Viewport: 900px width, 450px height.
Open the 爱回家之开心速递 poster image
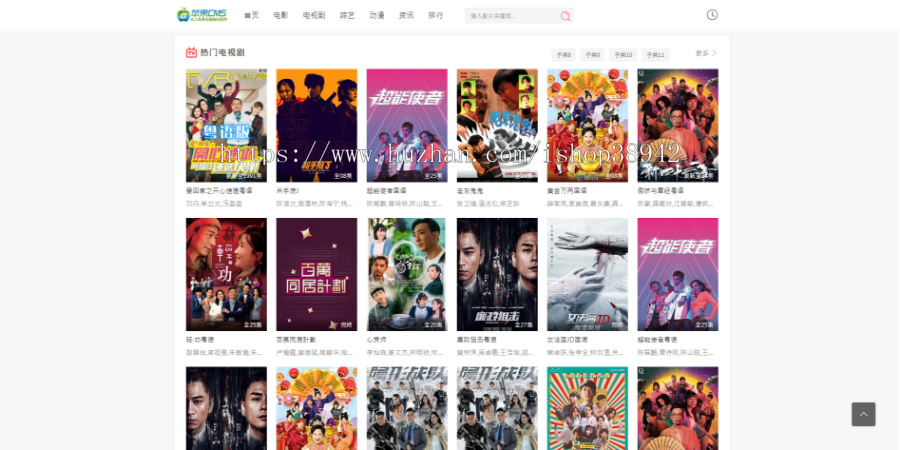pos(226,126)
